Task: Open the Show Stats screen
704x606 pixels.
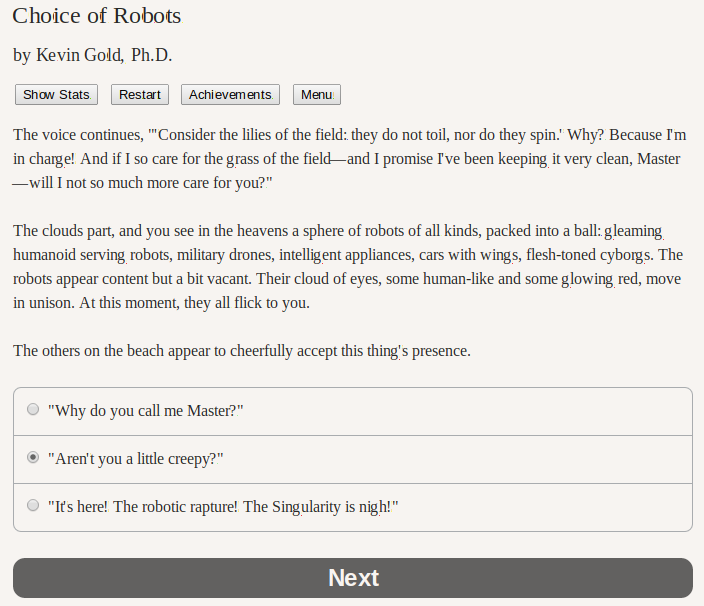Action: 56,95
